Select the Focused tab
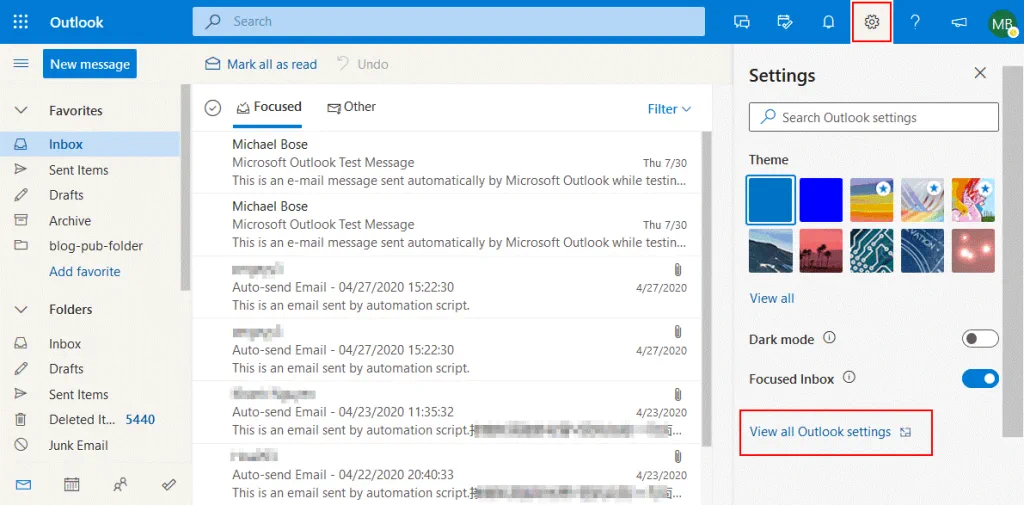The image size is (1024, 505). 268,107
